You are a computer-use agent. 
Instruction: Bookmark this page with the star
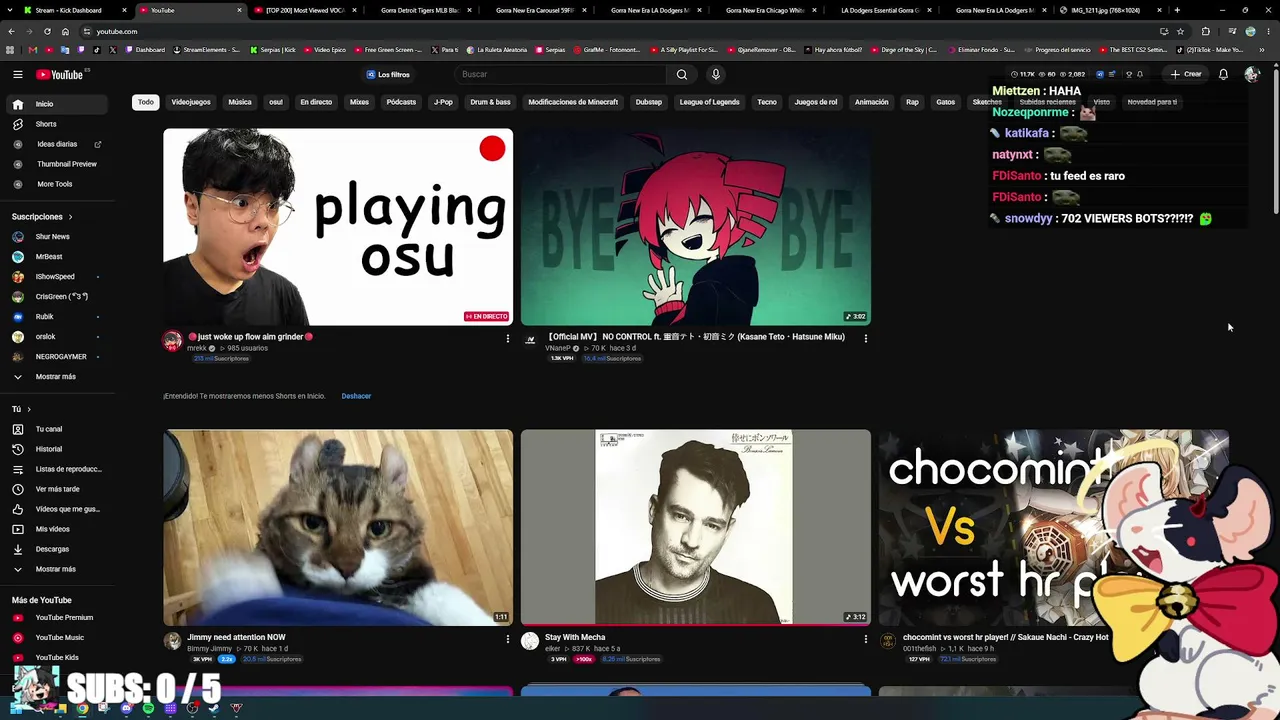pyautogui.click(x=1180, y=31)
